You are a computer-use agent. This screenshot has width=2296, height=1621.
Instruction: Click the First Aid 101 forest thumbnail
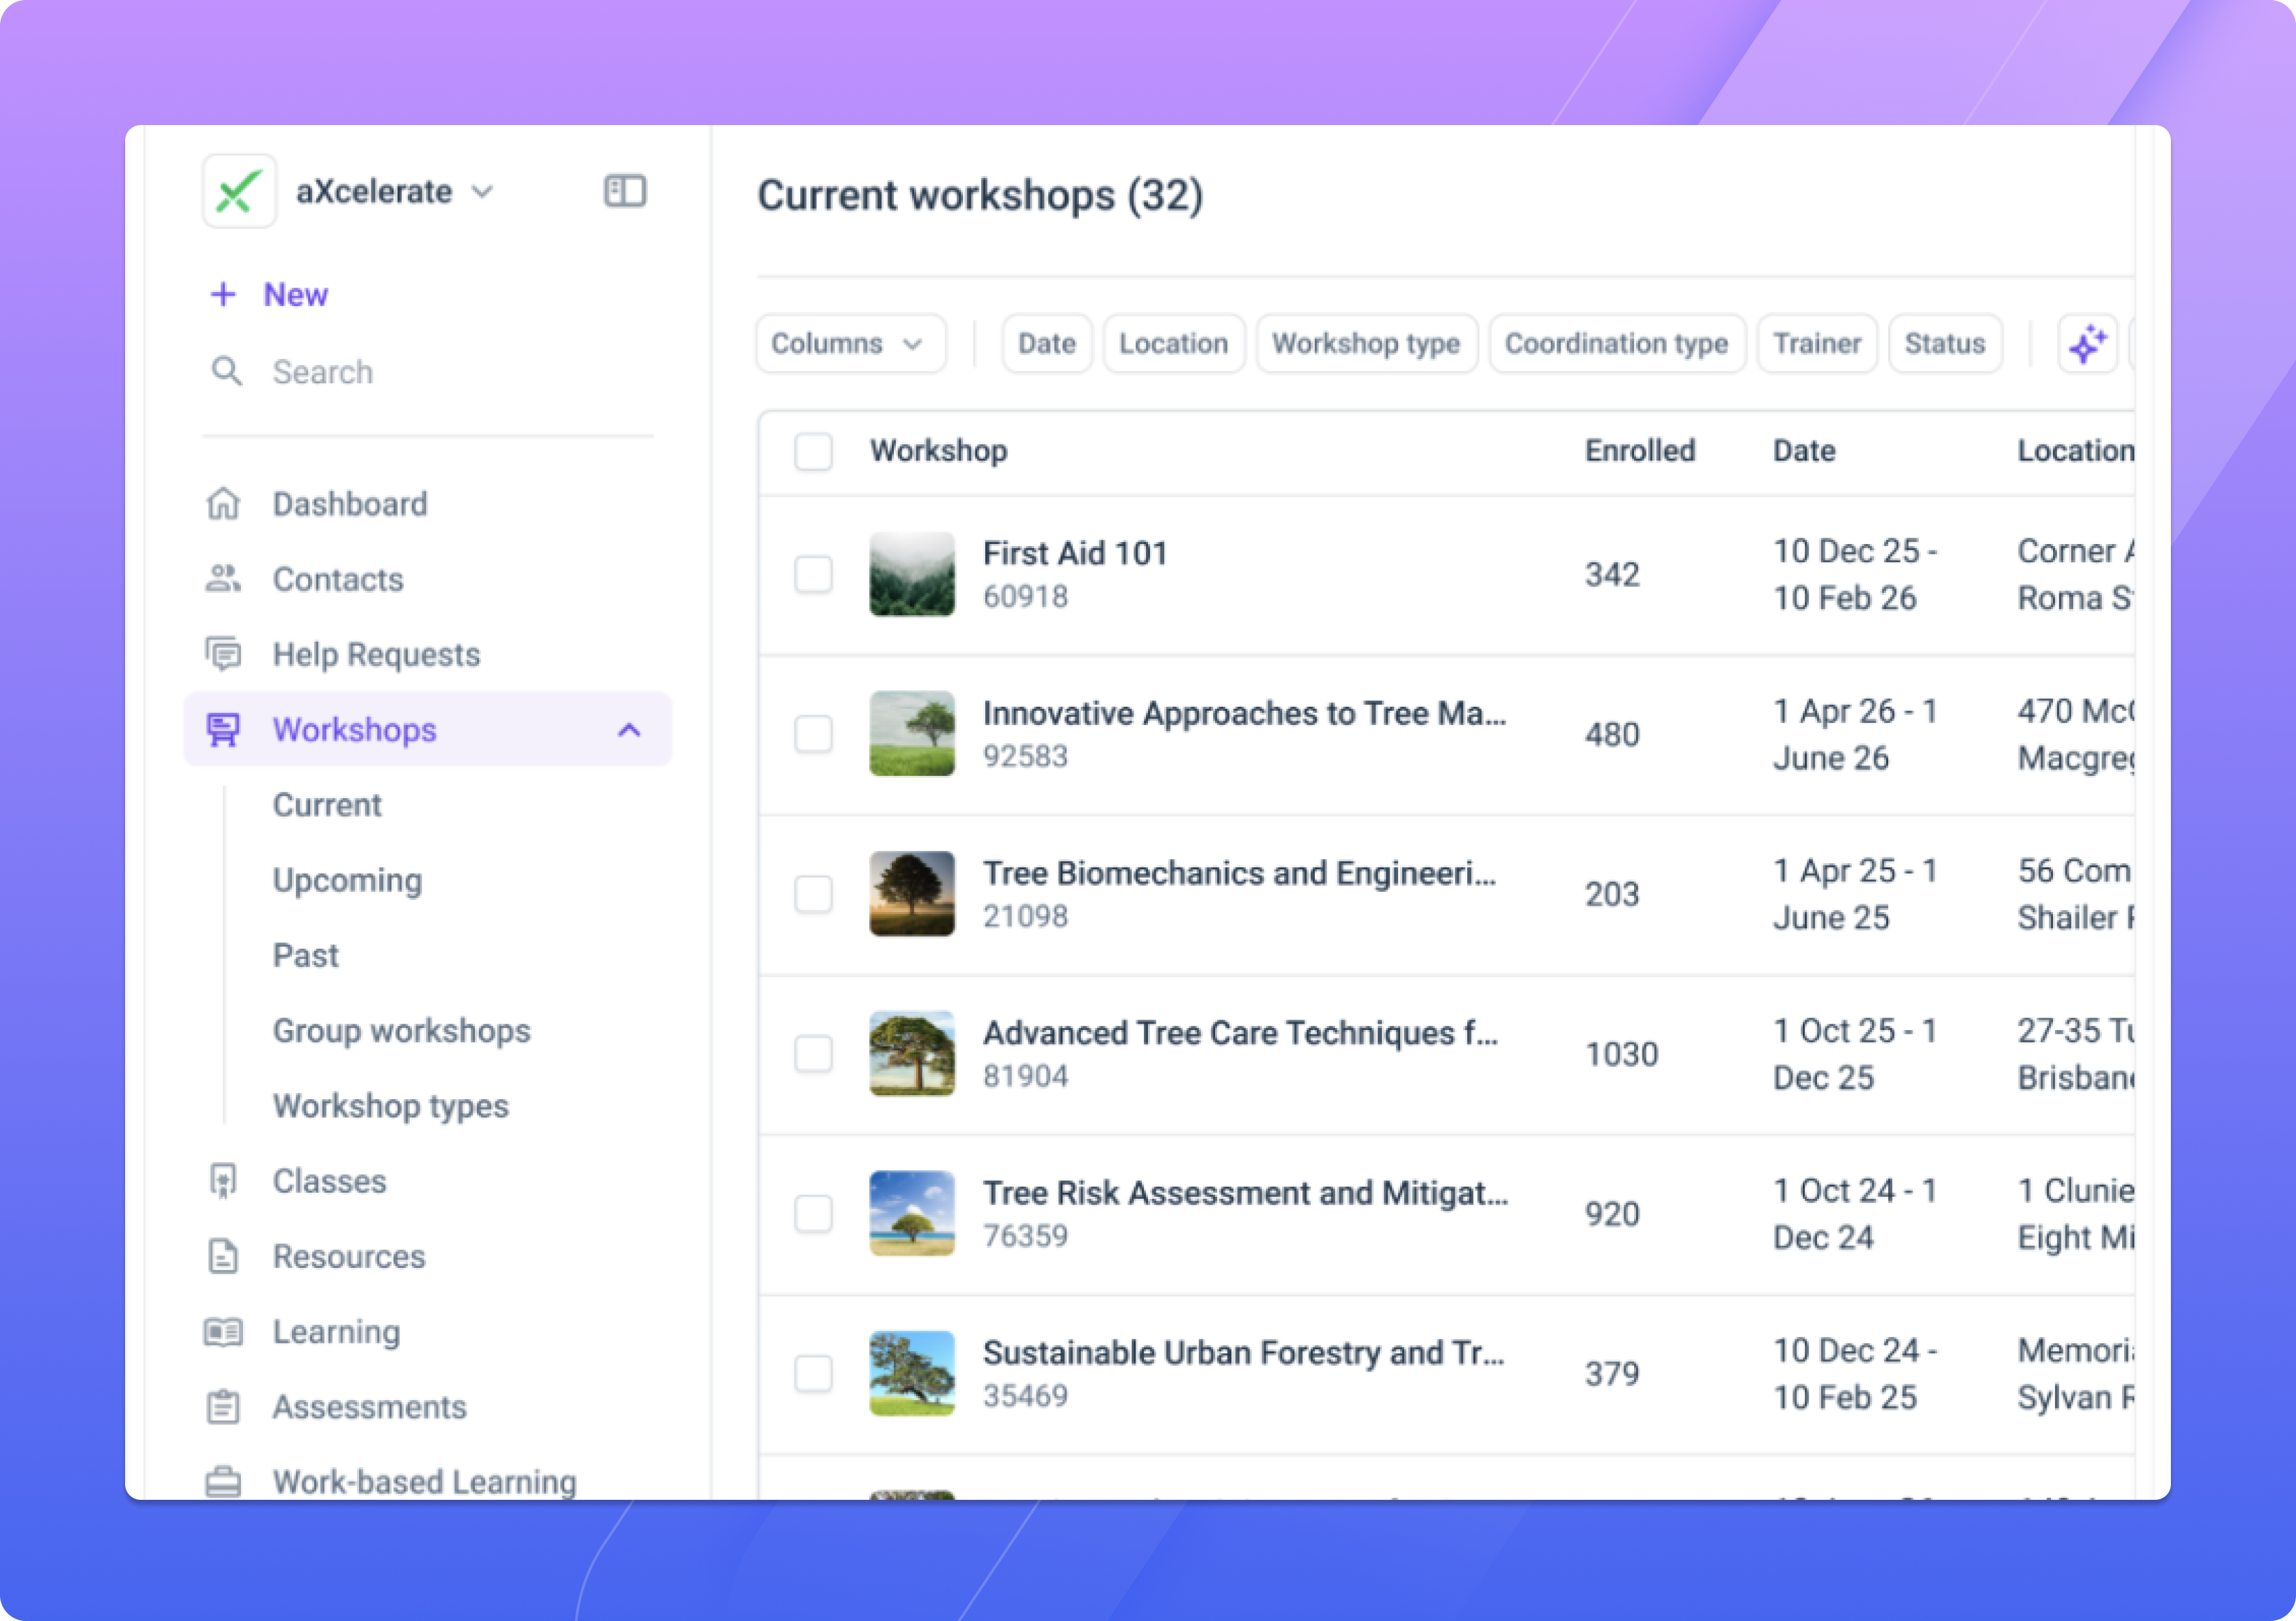911,574
